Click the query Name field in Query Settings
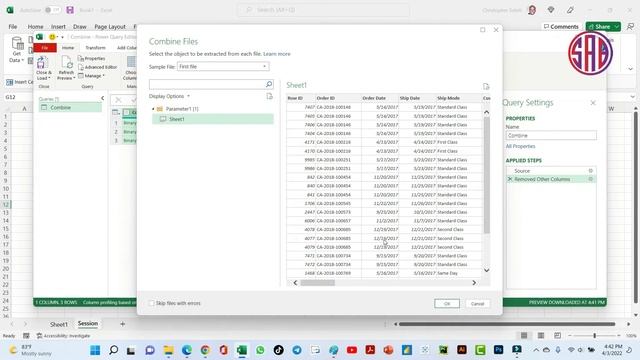 551,135
